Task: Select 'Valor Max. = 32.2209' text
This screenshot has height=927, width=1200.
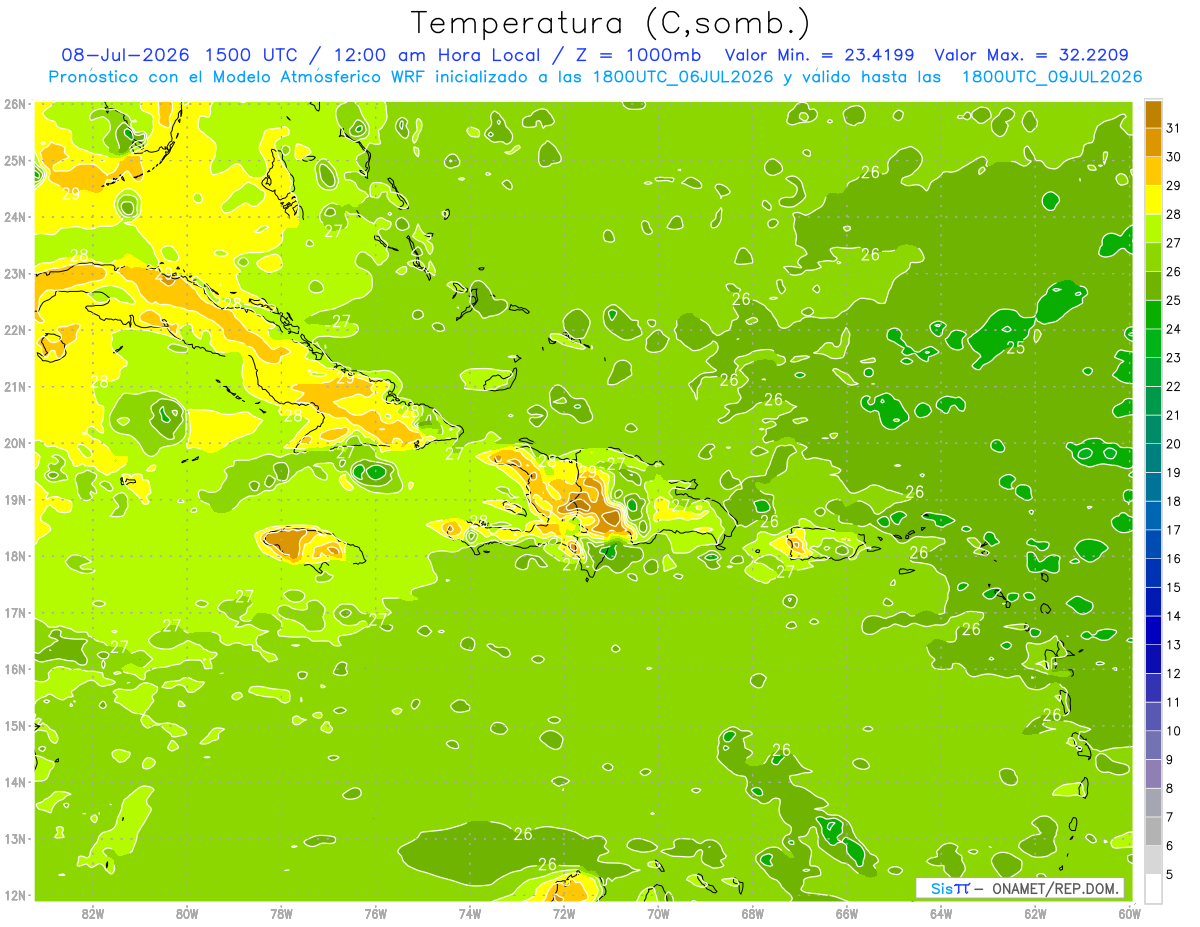Action: [x=1032, y=55]
